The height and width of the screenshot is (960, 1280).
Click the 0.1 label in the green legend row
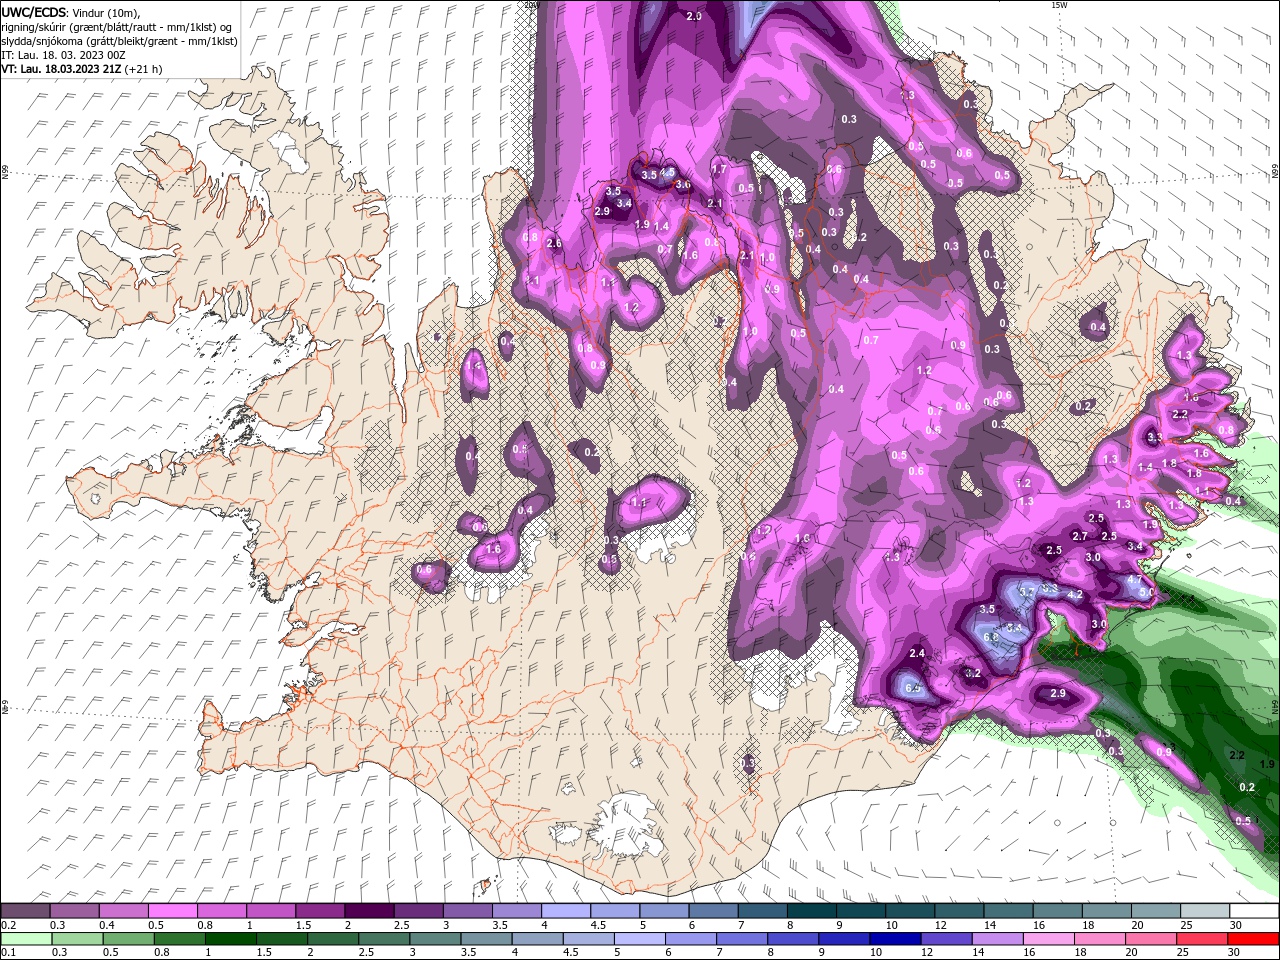8,953
